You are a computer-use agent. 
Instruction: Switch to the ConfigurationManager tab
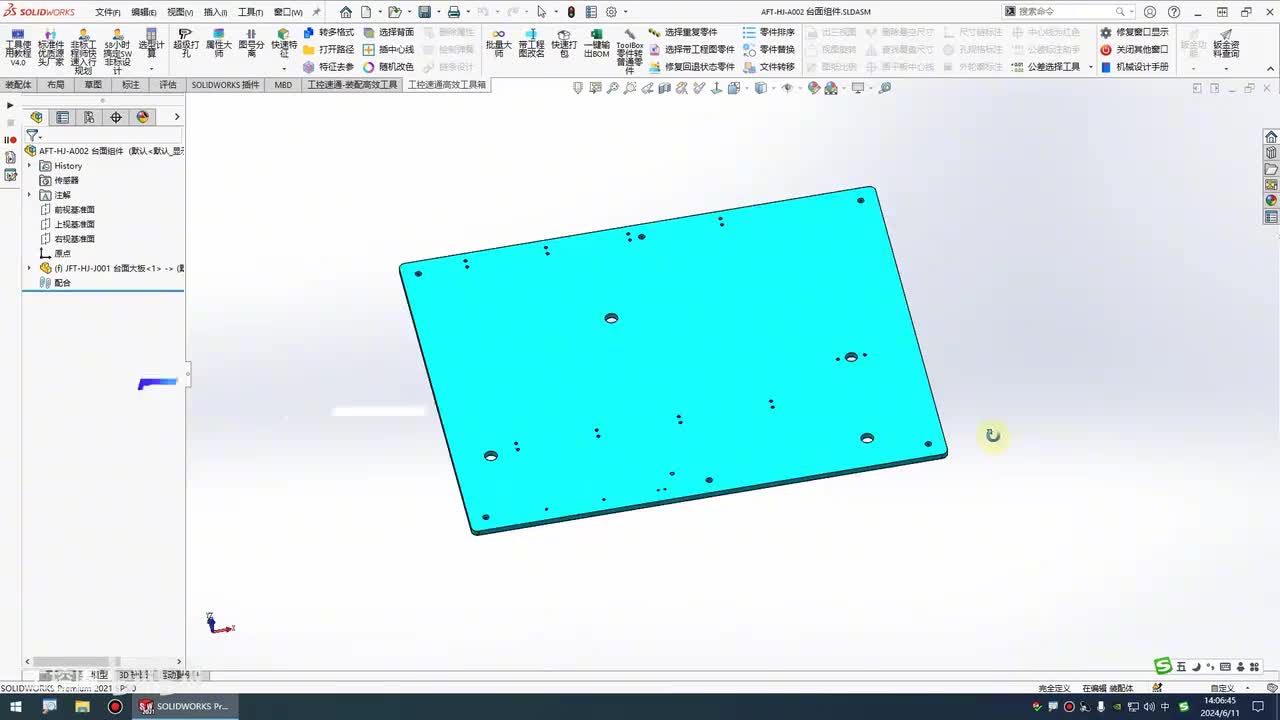pyautogui.click(x=89, y=117)
